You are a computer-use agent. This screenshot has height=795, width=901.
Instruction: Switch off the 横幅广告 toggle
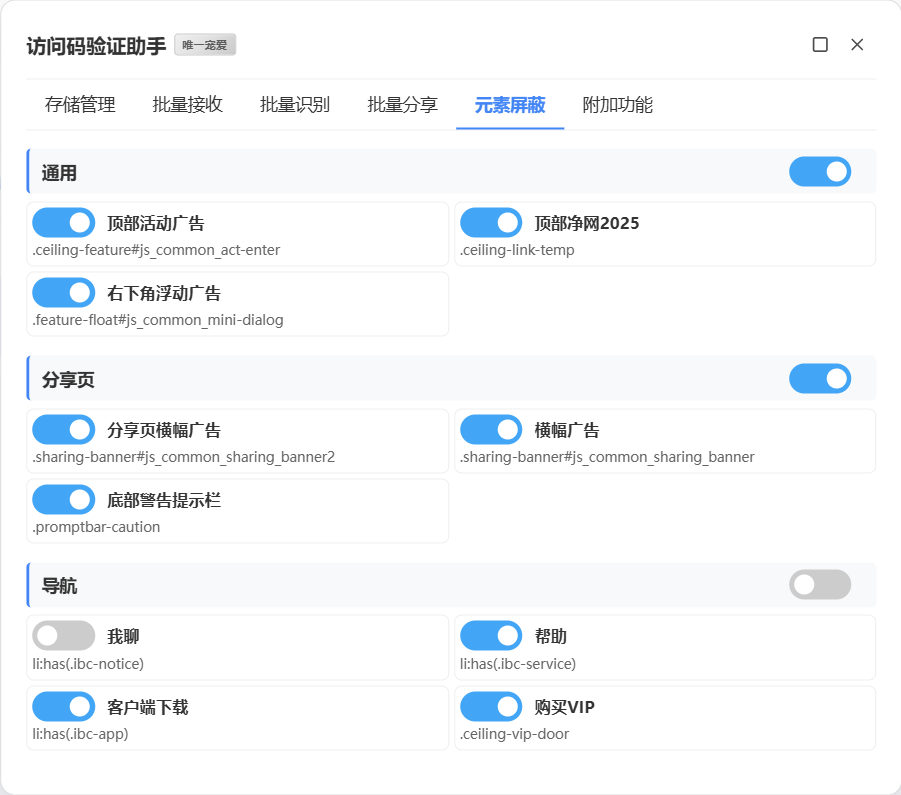(x=491, y=430)
